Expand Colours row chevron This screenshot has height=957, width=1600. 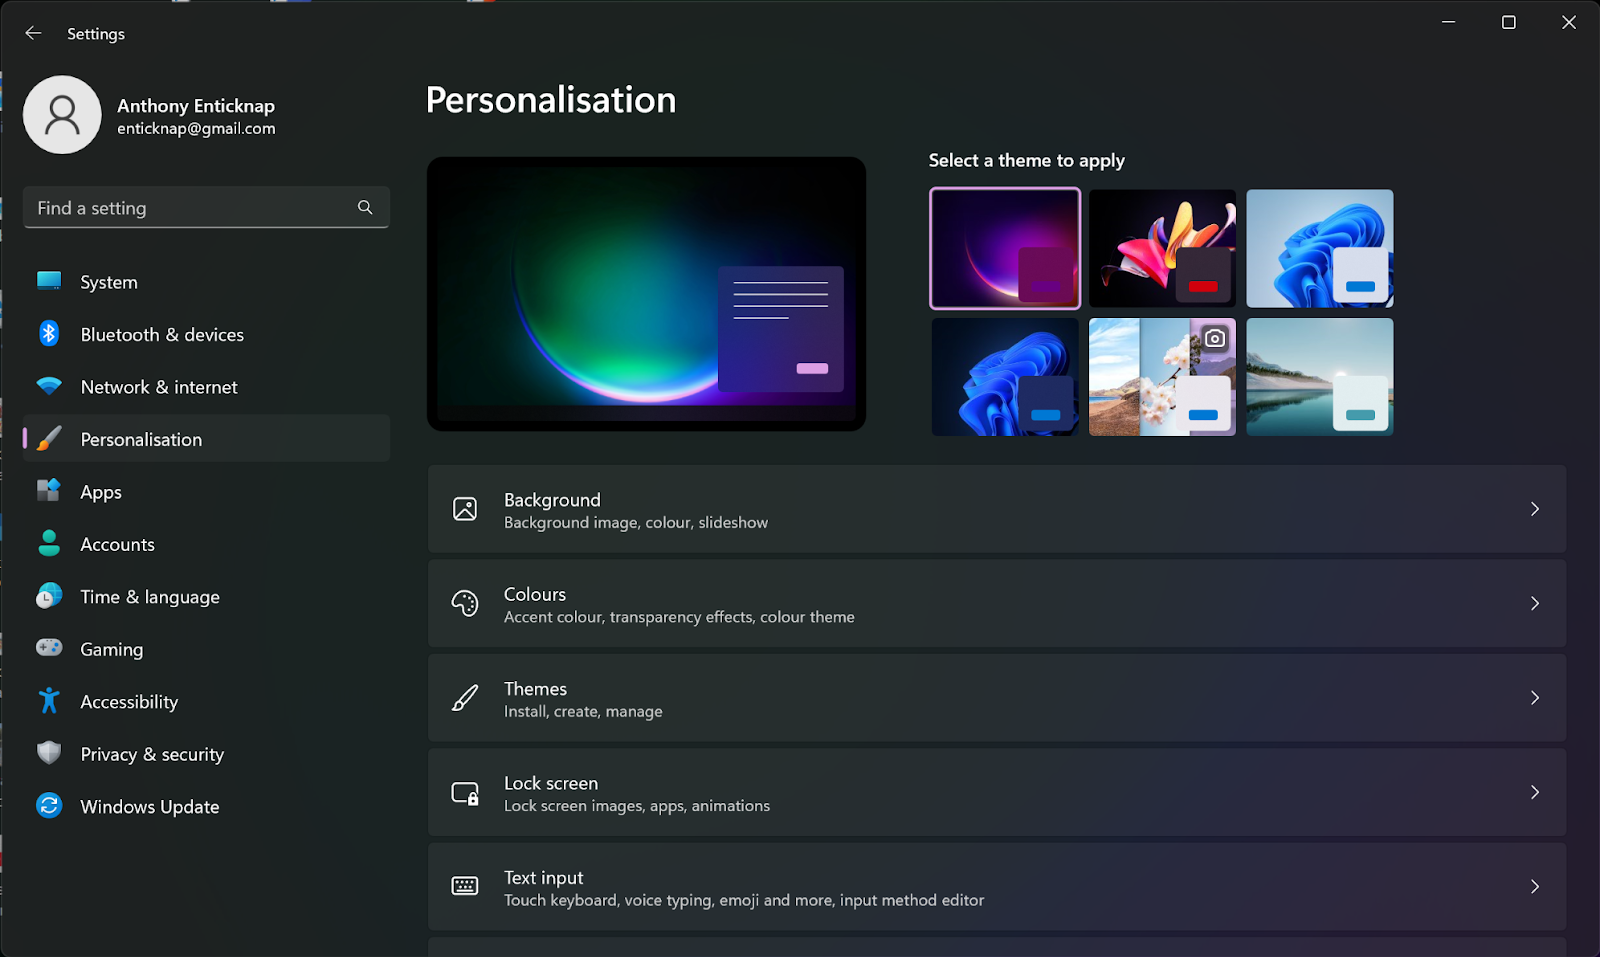tap(1535, 603)
